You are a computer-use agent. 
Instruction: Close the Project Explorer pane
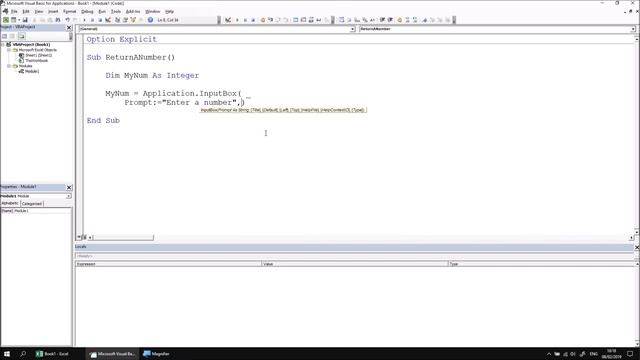click(69, 27)
